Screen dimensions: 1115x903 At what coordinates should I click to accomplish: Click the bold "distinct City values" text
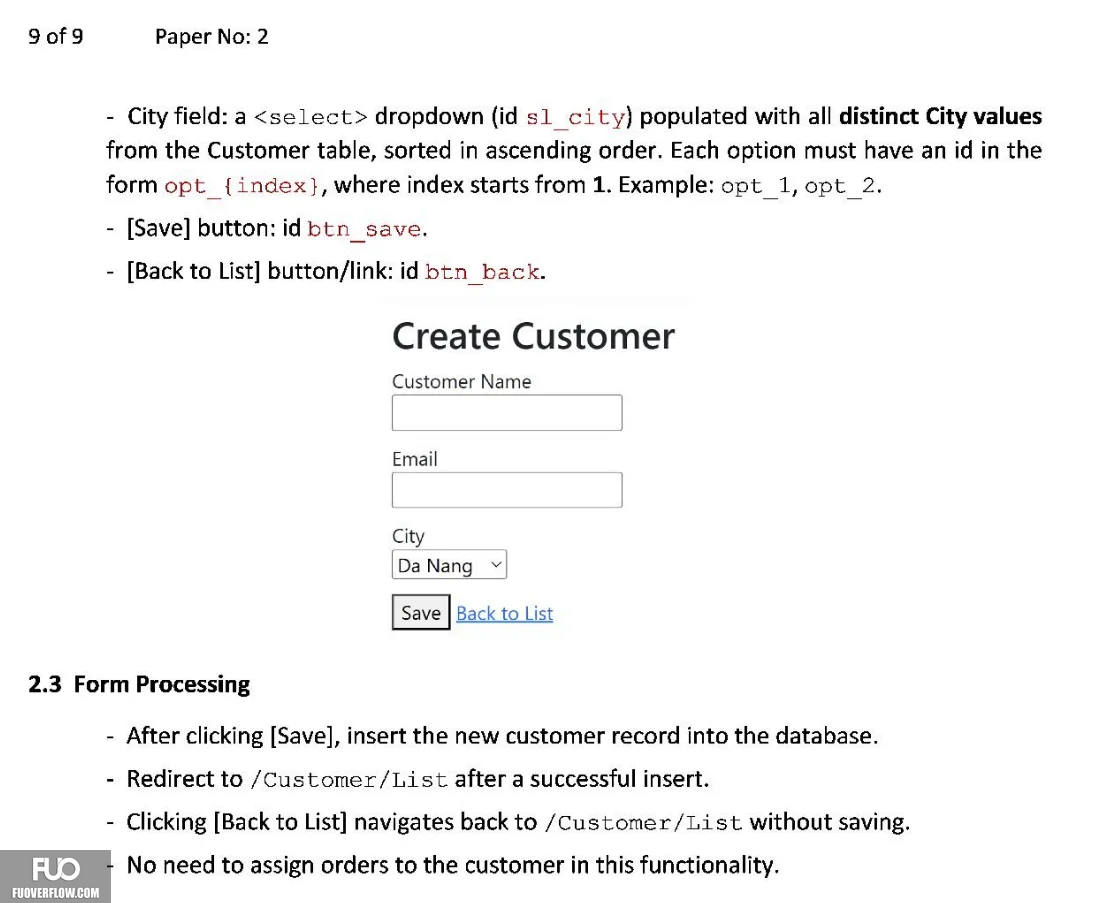click(941, 116)
